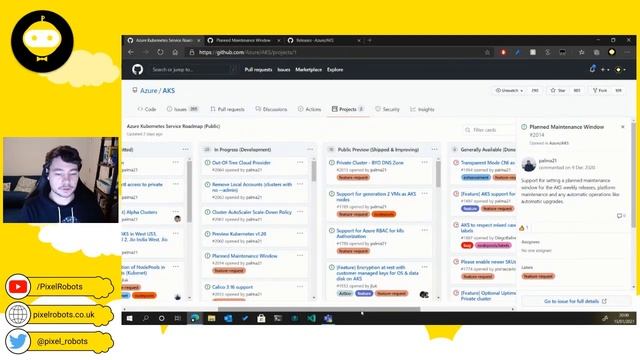Viewport: 640px width, 360px height.
Task: Open Outlook from taskbar
Action: (228, 318)
